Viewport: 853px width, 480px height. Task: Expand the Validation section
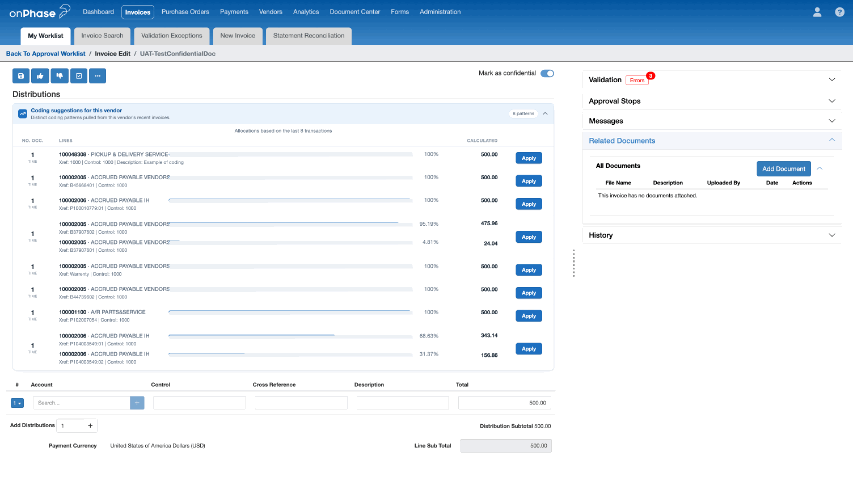point(832,79)
